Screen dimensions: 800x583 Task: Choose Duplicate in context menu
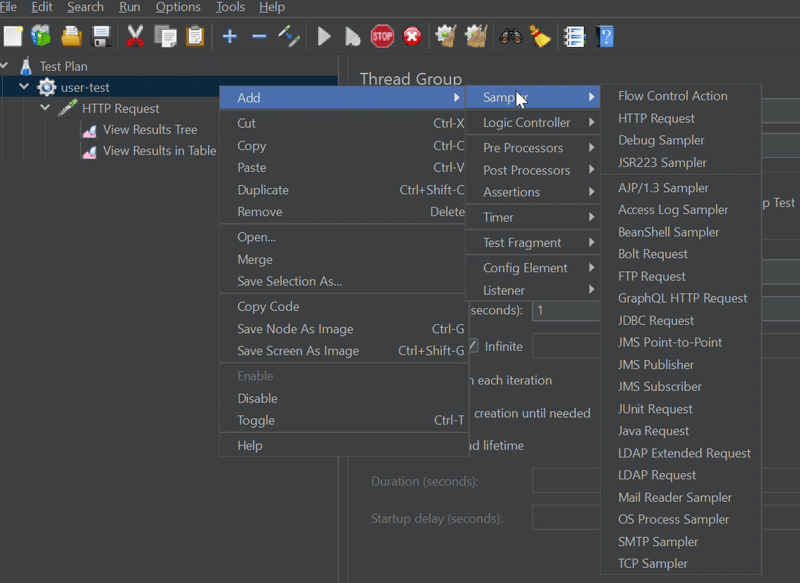point(344,190)
